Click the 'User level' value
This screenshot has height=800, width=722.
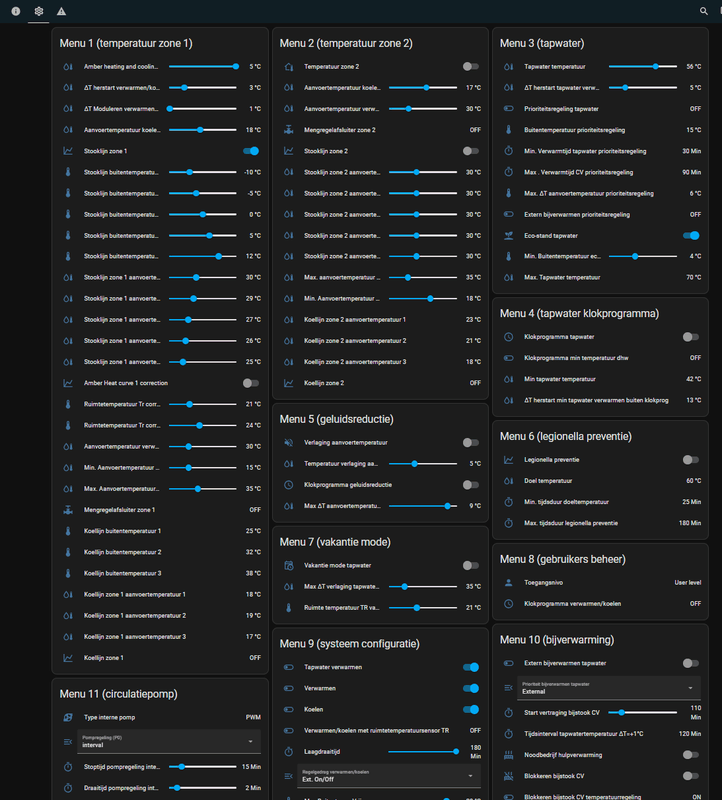click(687, 583)
